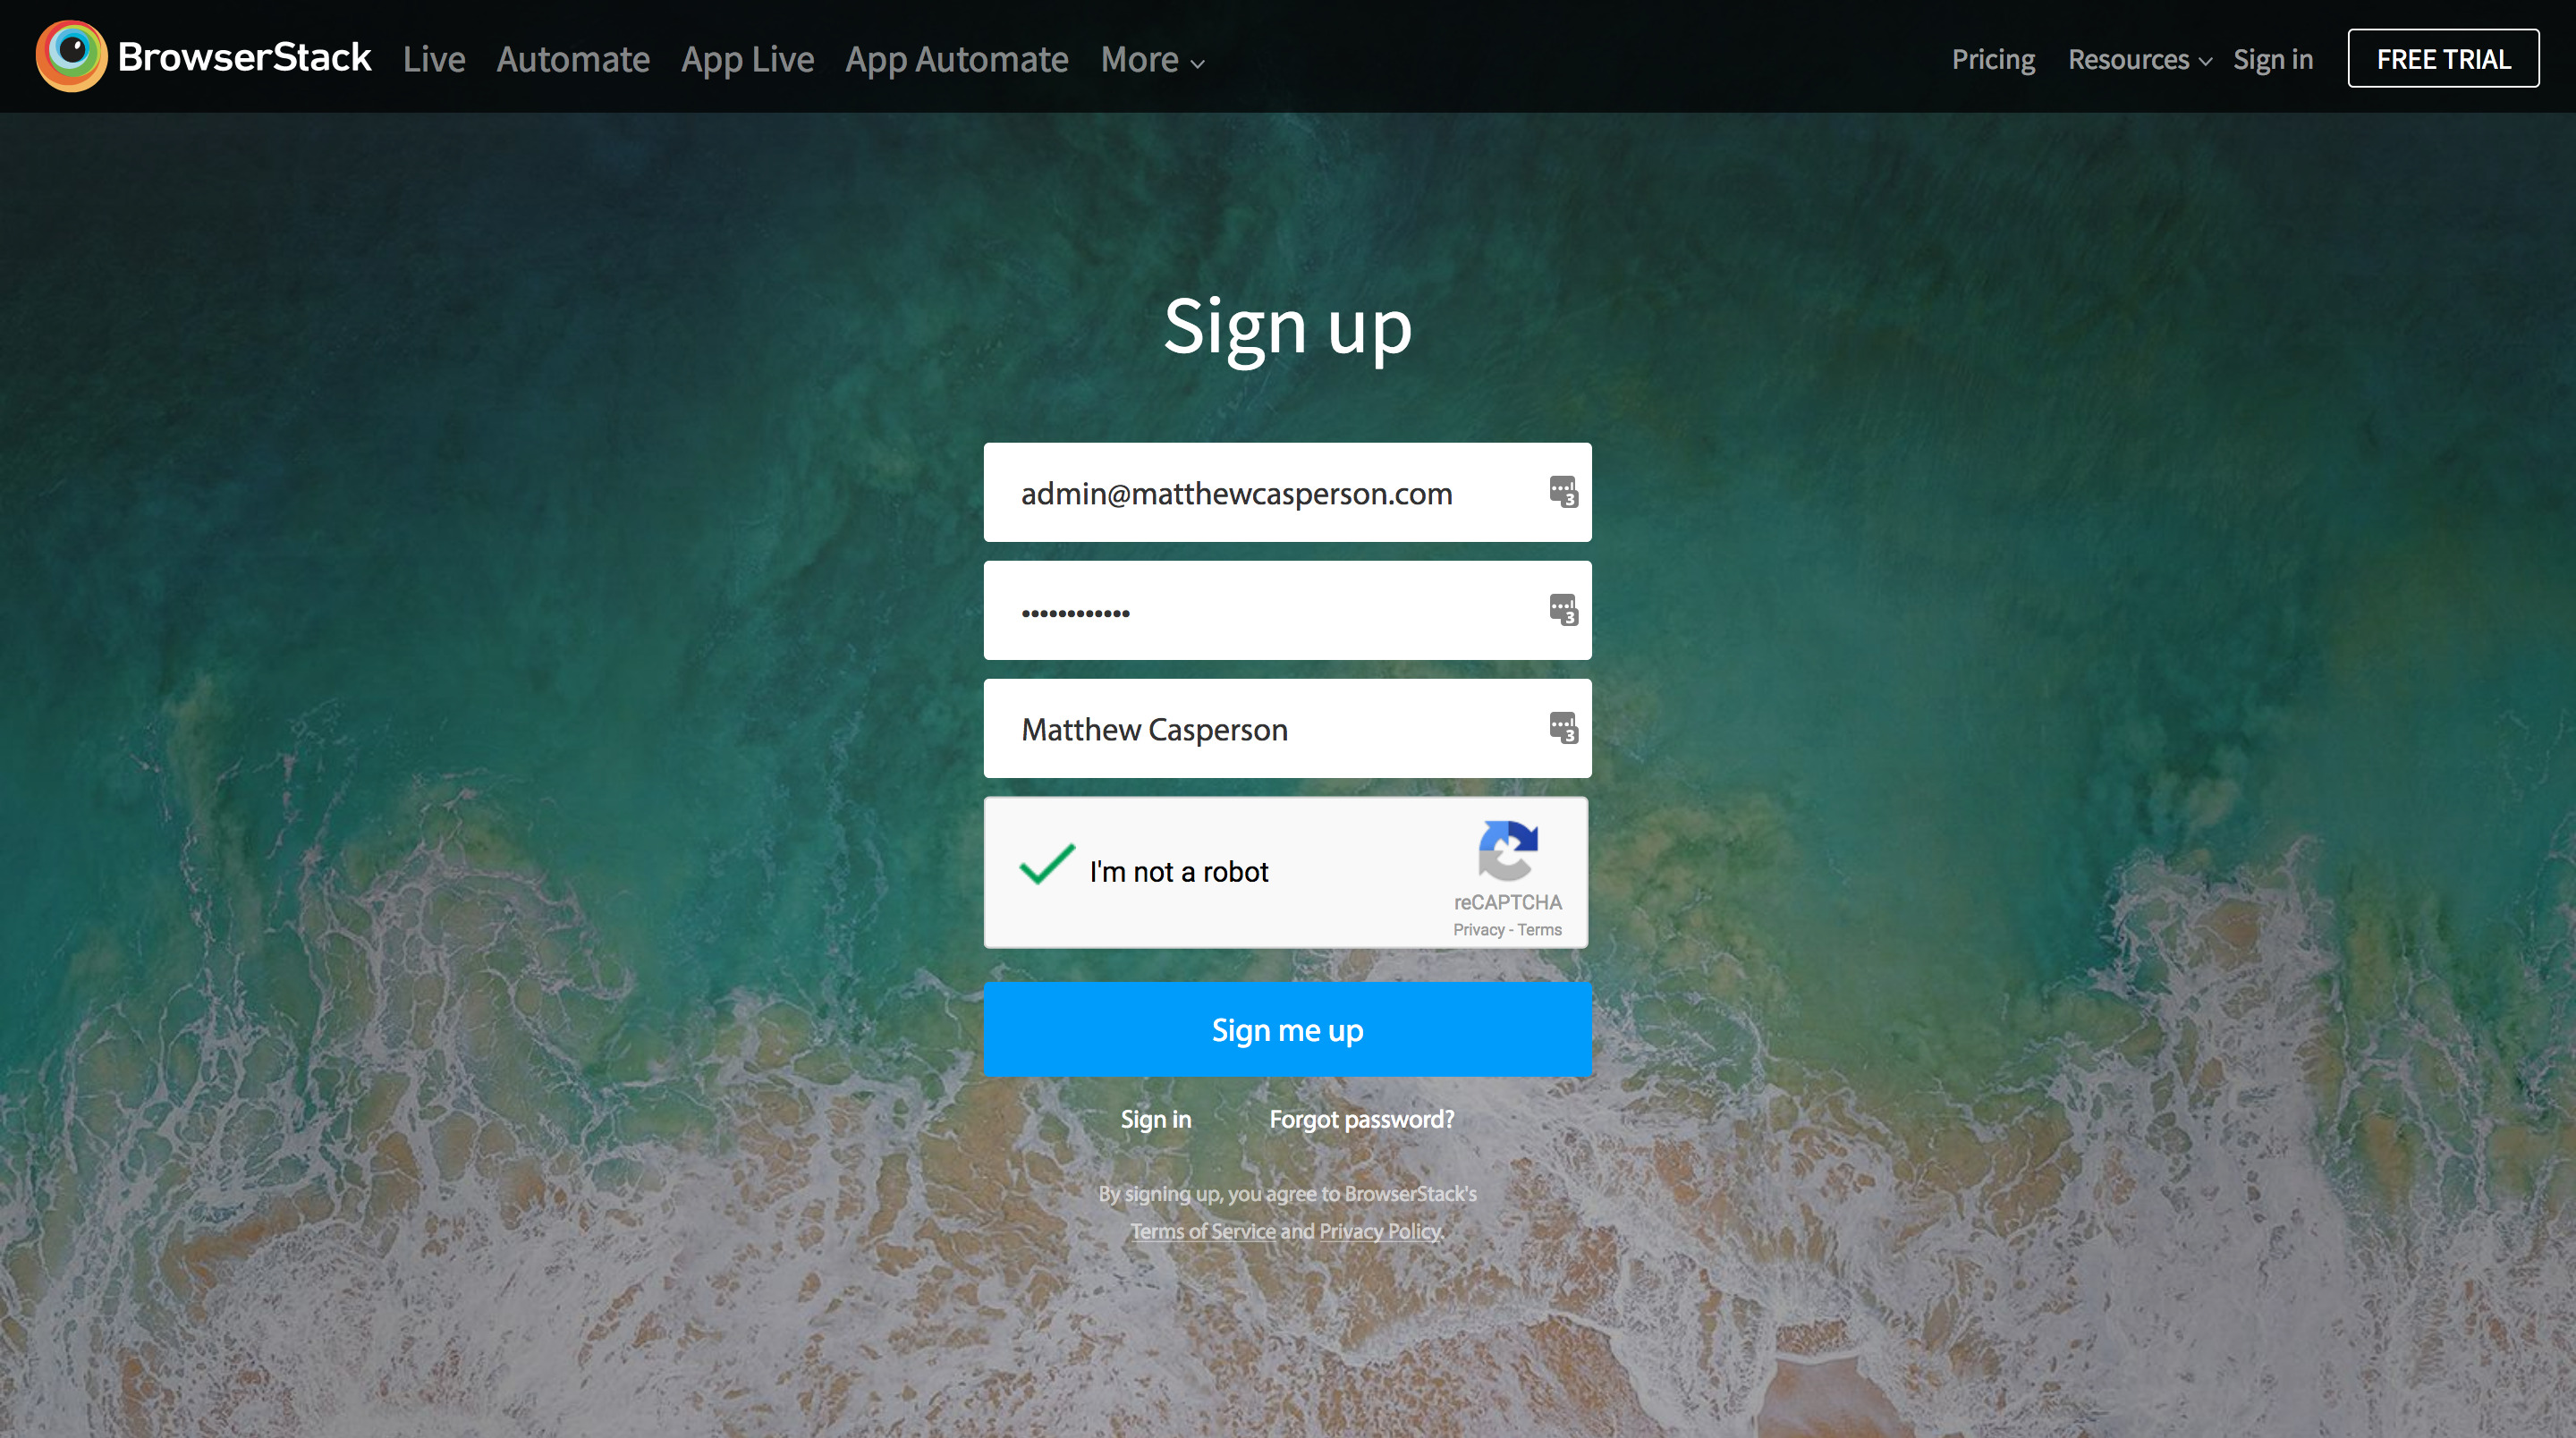Click the BrowserStack logo icon
The image size is (2576, 1438).
71,56
